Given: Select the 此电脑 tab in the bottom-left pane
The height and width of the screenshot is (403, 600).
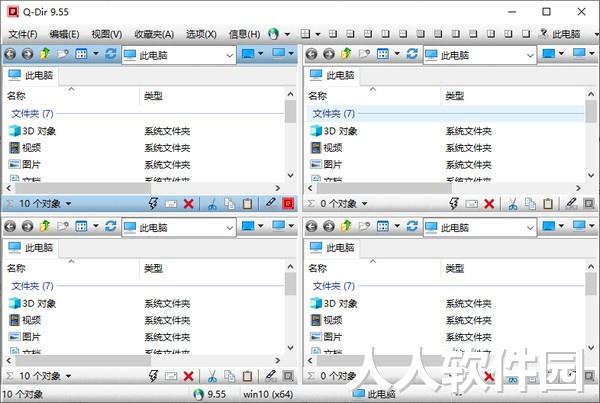Looking at the screenshot, I should (x=31, y=248).
